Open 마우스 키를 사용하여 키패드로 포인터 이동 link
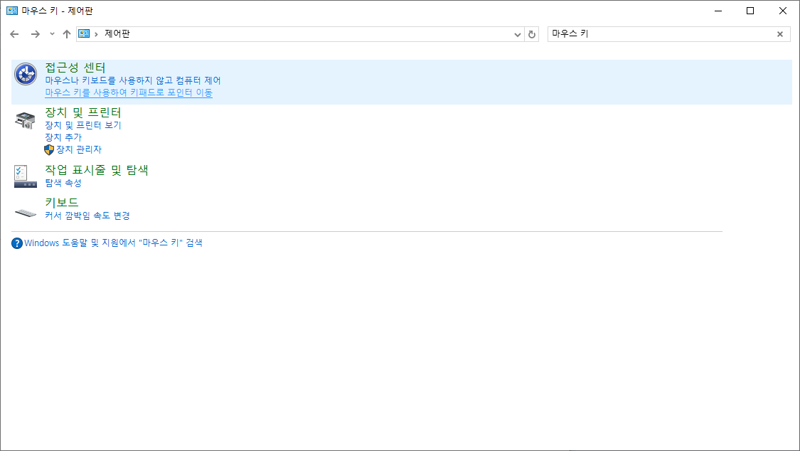This screenshot has width=800, height=451. tap(129, 92)
